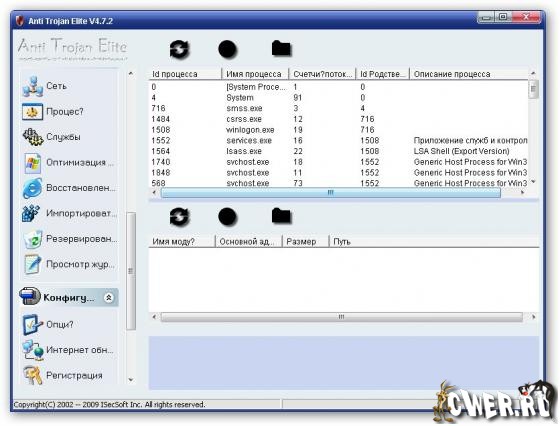Sort by Имя процесса column header
This screenshot has height=426, width=560.
(x=255, y=74)
